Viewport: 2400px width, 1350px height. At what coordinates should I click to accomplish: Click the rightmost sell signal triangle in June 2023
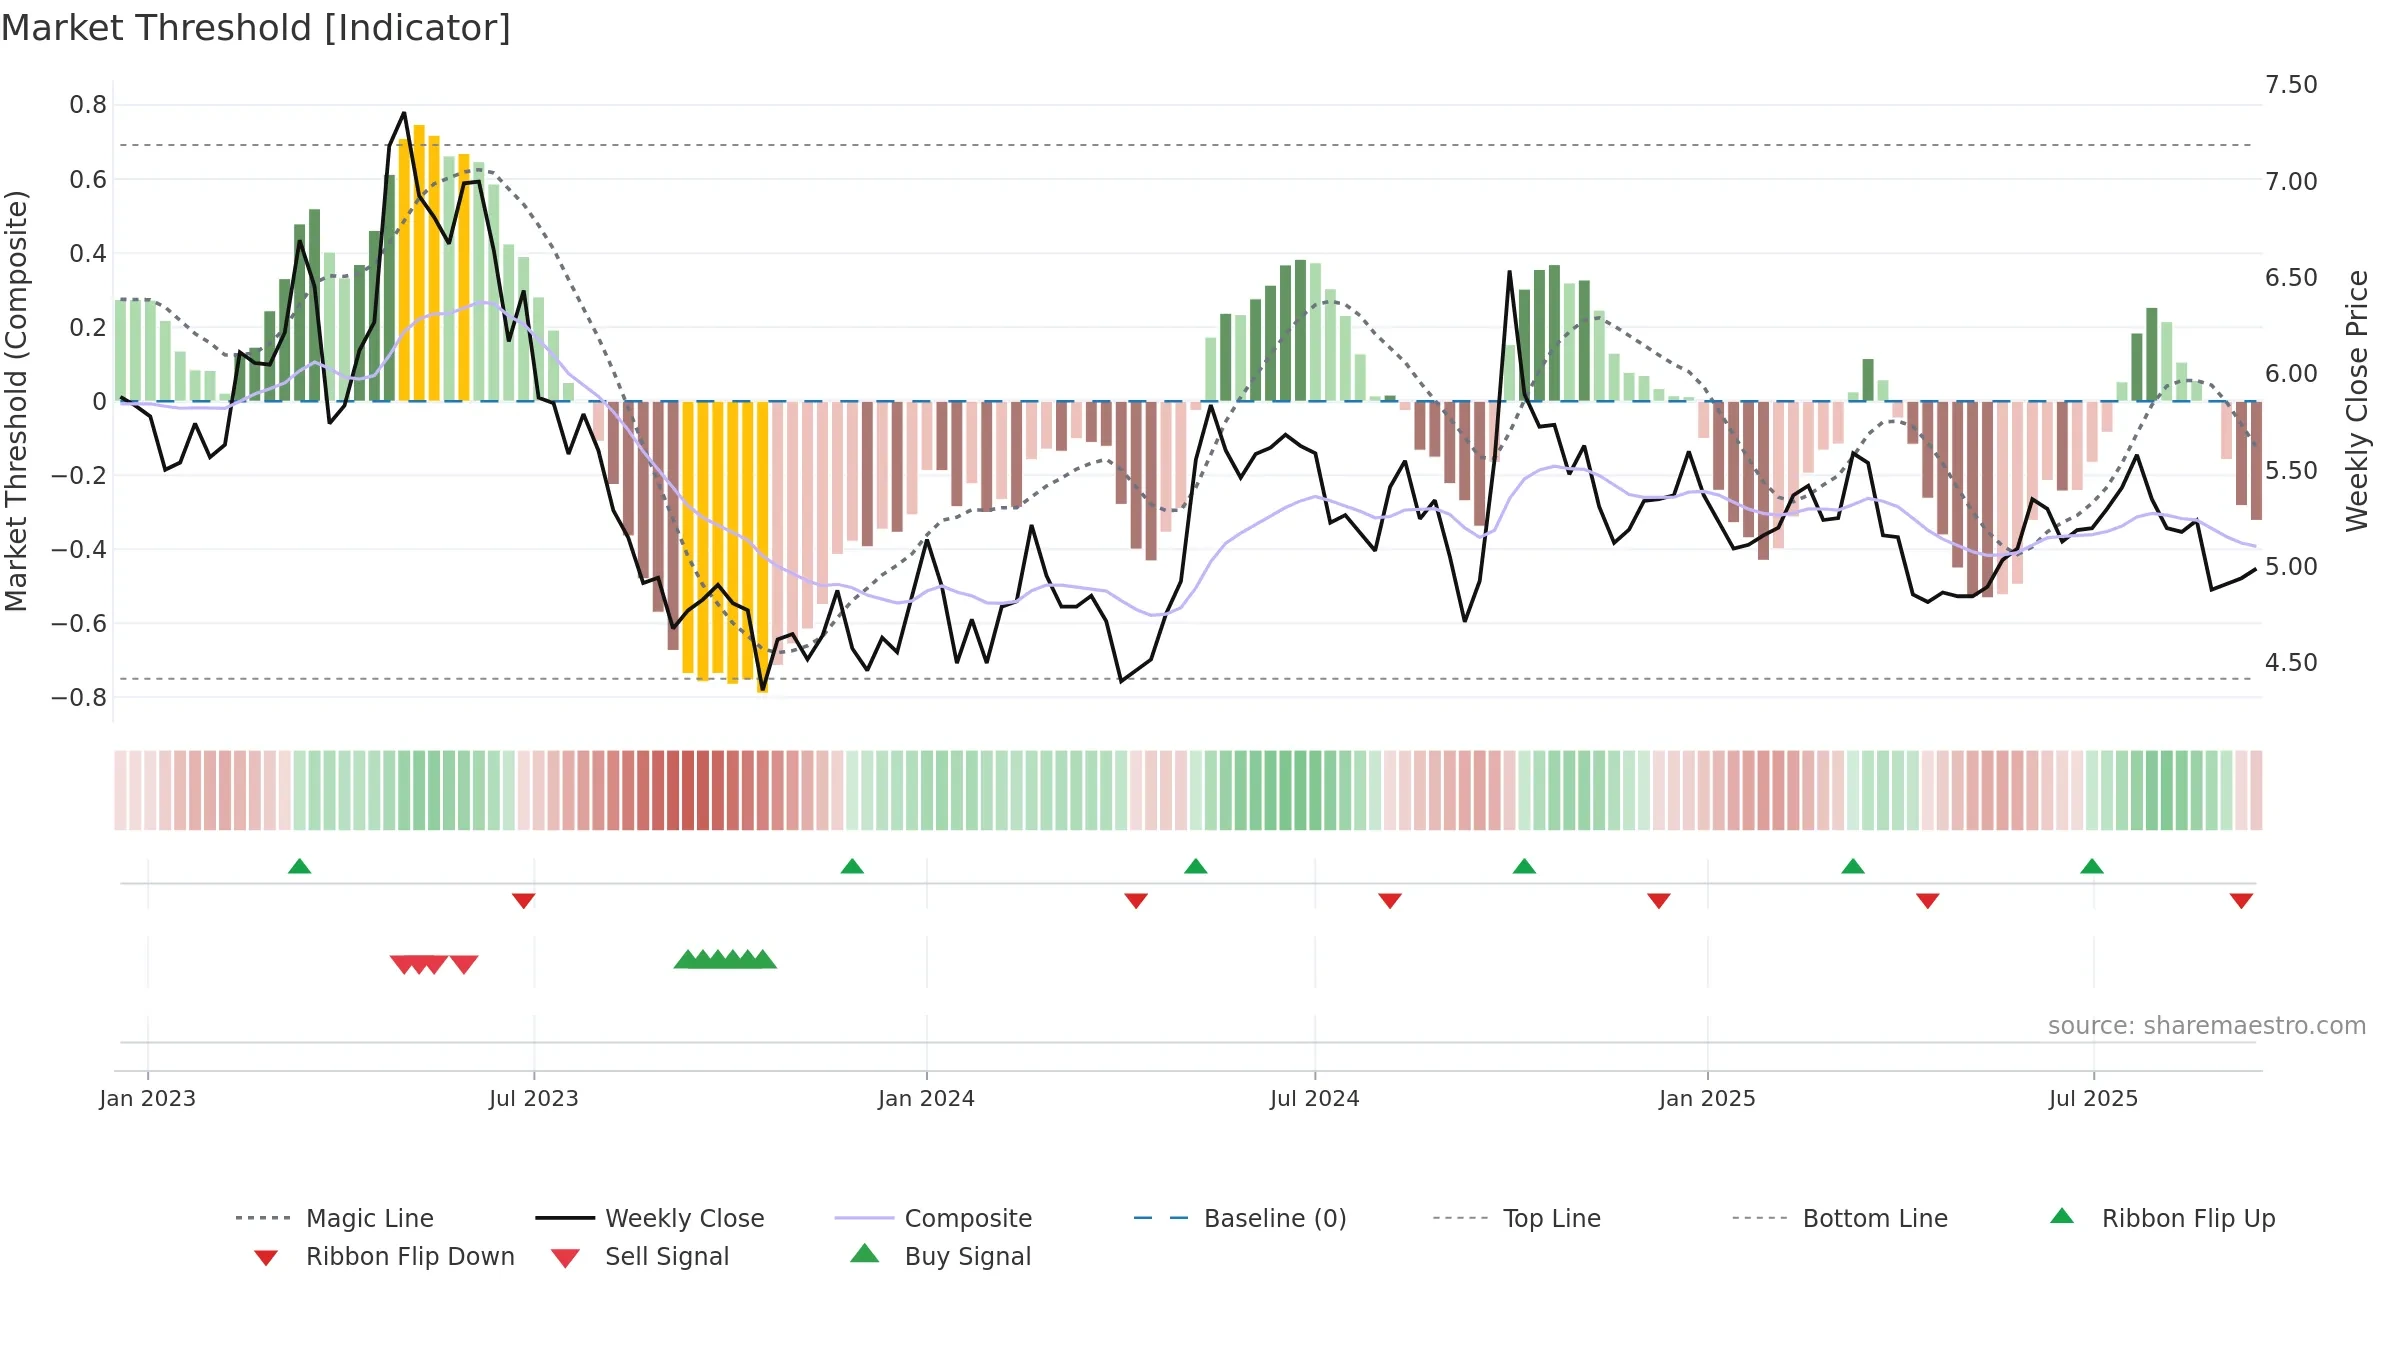click(464, 964)
